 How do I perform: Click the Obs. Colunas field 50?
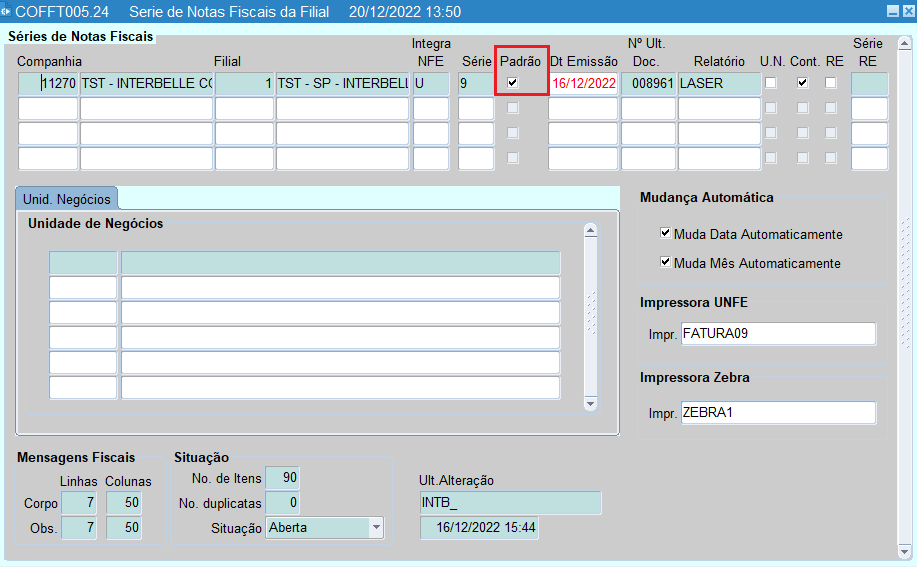(123, 527)
